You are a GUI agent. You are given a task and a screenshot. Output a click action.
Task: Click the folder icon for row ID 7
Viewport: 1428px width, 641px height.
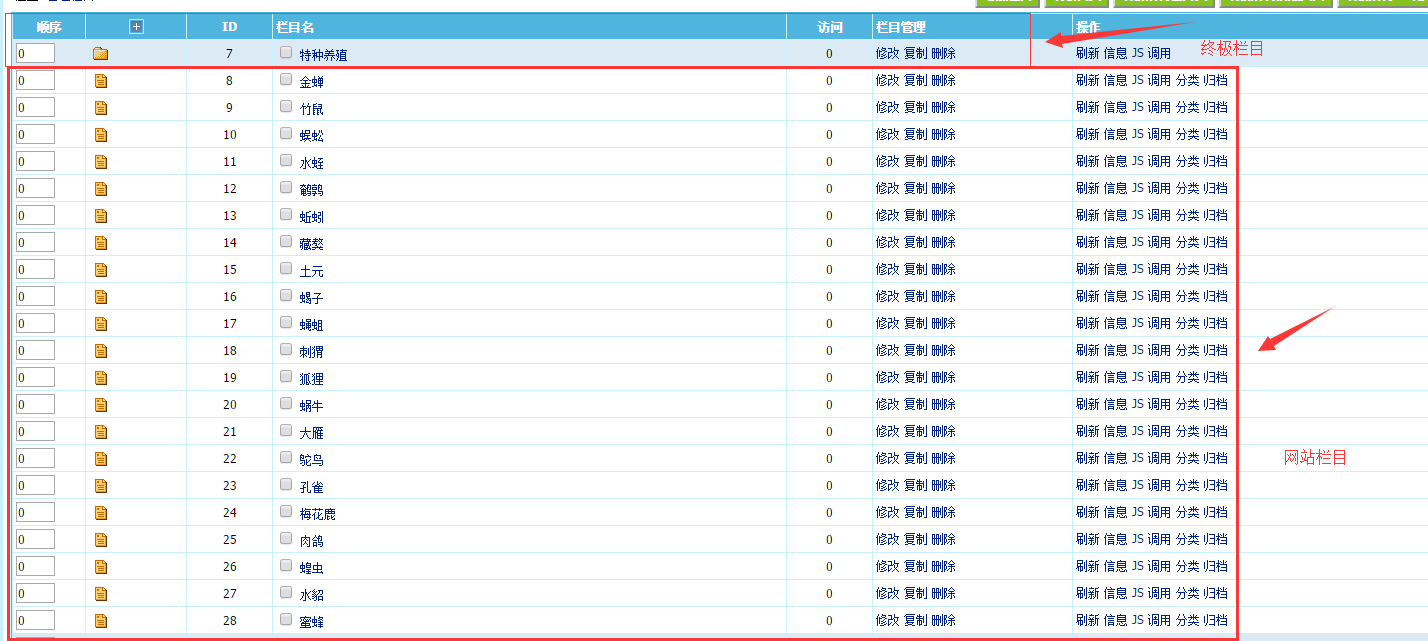point(100,54)
